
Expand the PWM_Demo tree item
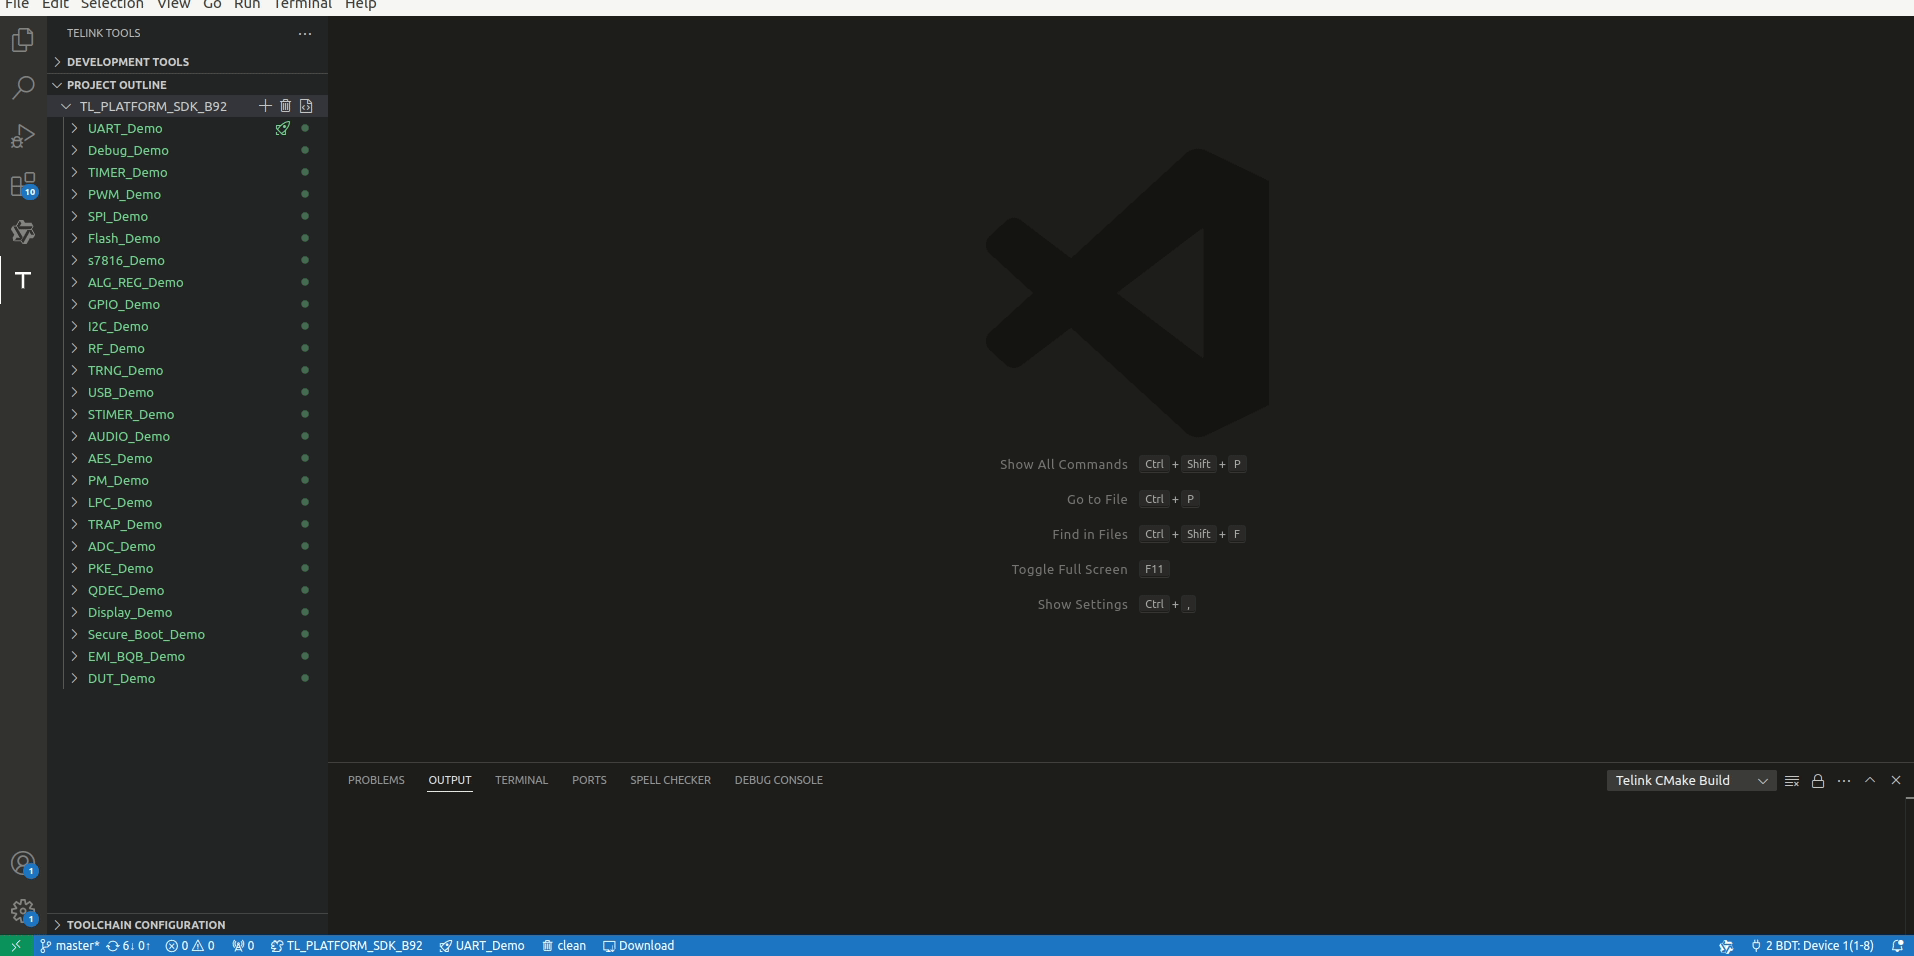75,194
